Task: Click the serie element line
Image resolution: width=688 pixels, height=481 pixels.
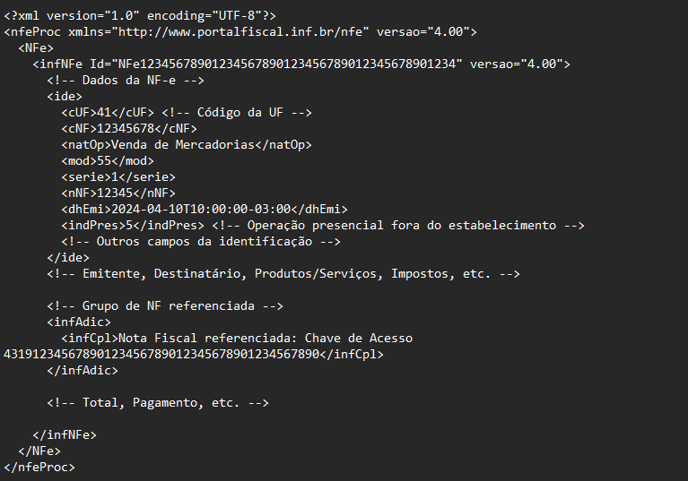Action: pyautogui.click(x=118, y=177)
